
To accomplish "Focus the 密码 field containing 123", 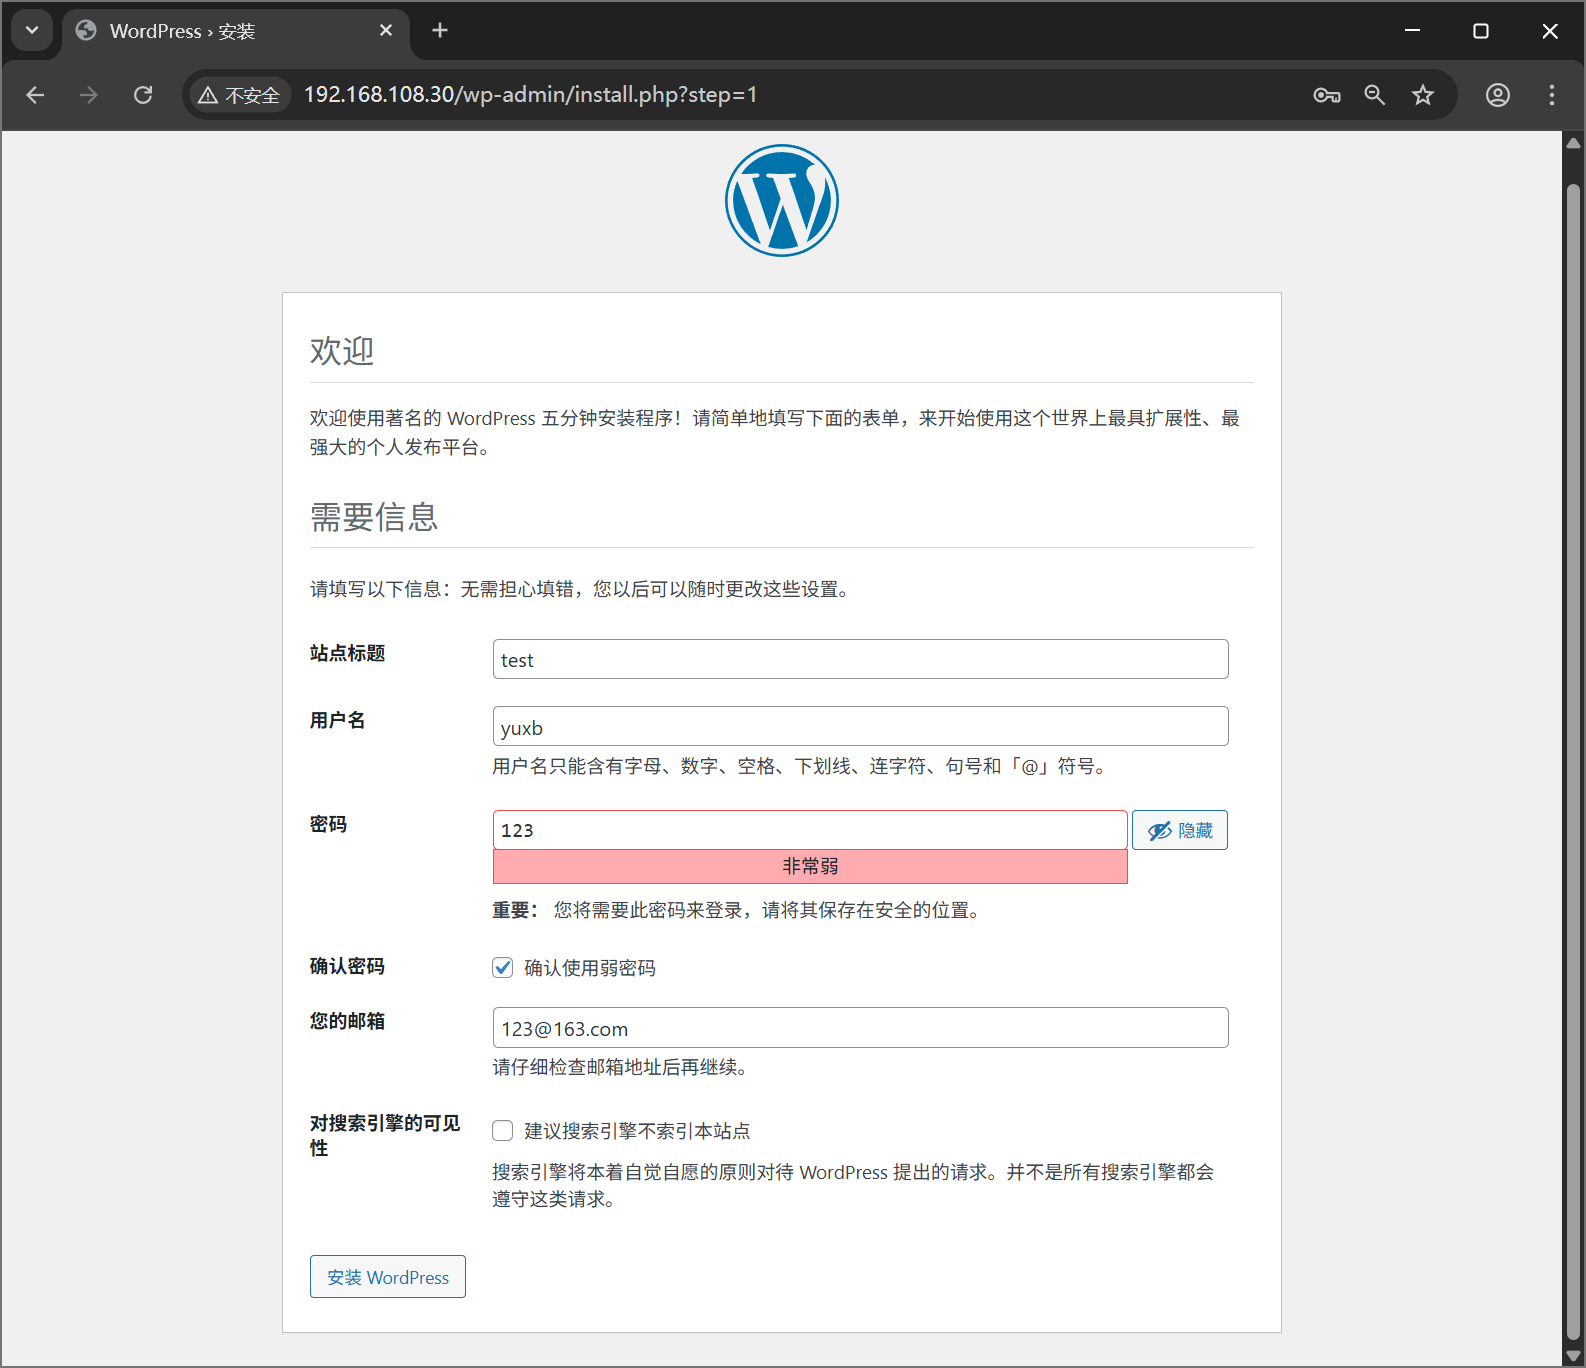I will (x=810, y=830).
